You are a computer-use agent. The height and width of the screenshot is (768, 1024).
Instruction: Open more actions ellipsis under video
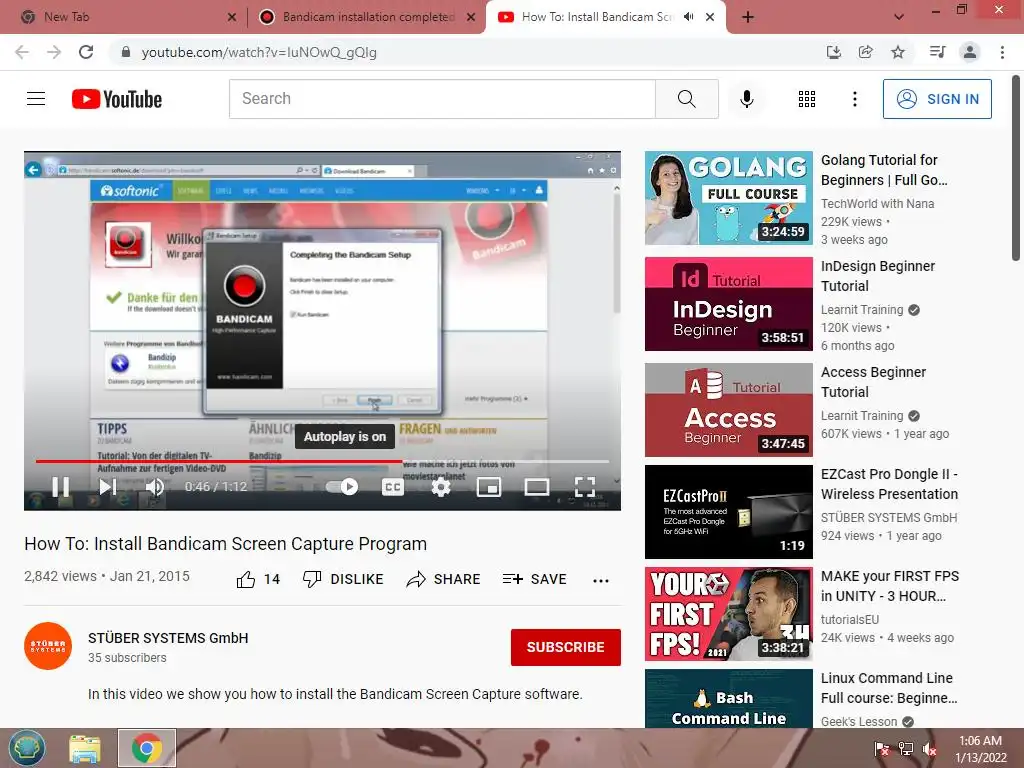[x=601, y=580]
